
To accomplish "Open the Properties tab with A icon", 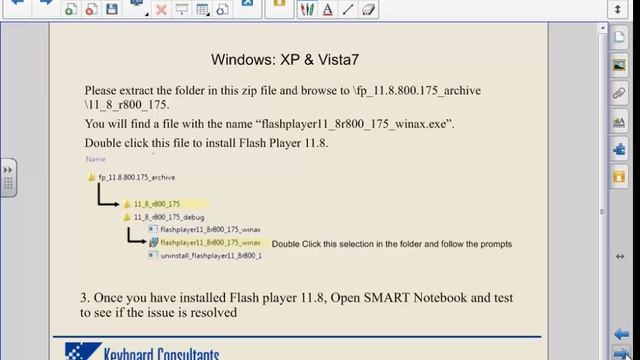I will pos(619,122).
